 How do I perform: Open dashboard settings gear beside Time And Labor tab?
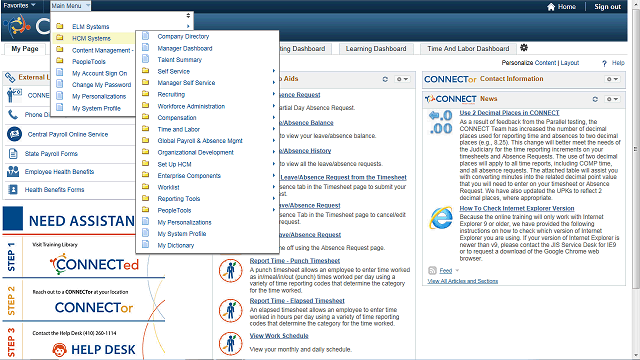pyautogui.click(x=524, y=48)
